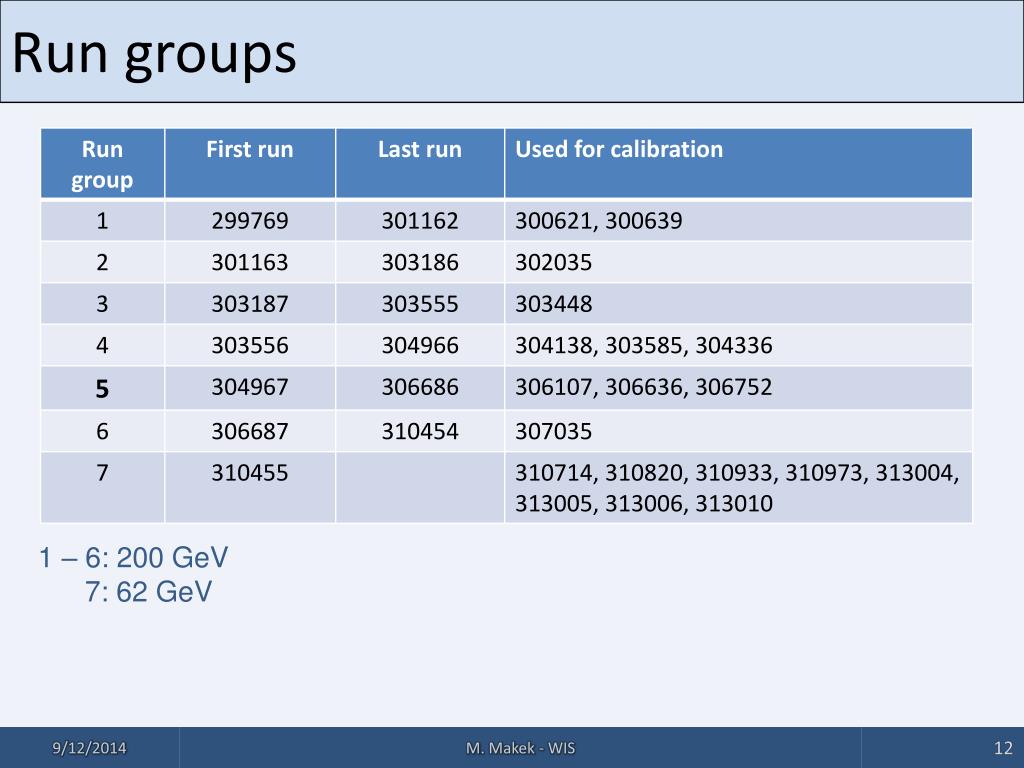Click bold run group number 5
1024x768 pixels.
(x=103, y=389)
